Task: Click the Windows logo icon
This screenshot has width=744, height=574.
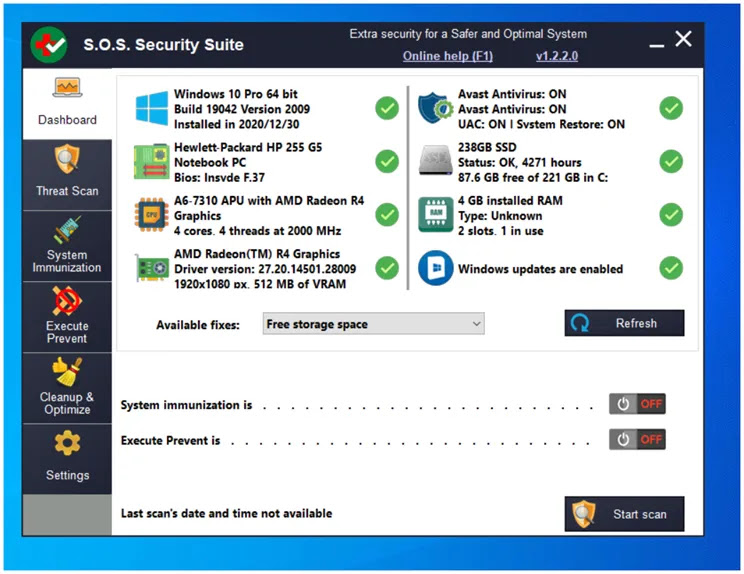Action: click(151, 109)
